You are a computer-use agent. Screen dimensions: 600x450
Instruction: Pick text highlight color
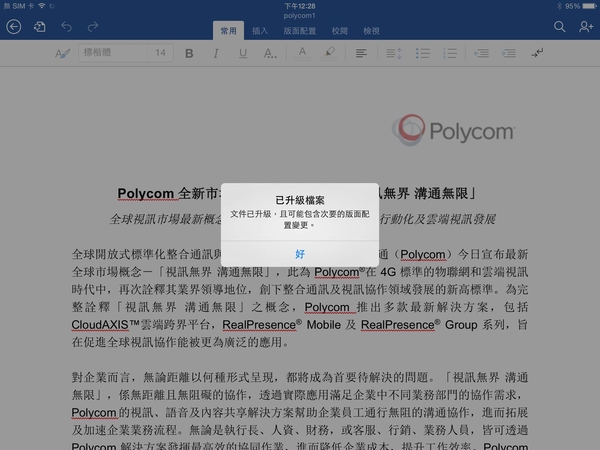click(x=329, y=53)
